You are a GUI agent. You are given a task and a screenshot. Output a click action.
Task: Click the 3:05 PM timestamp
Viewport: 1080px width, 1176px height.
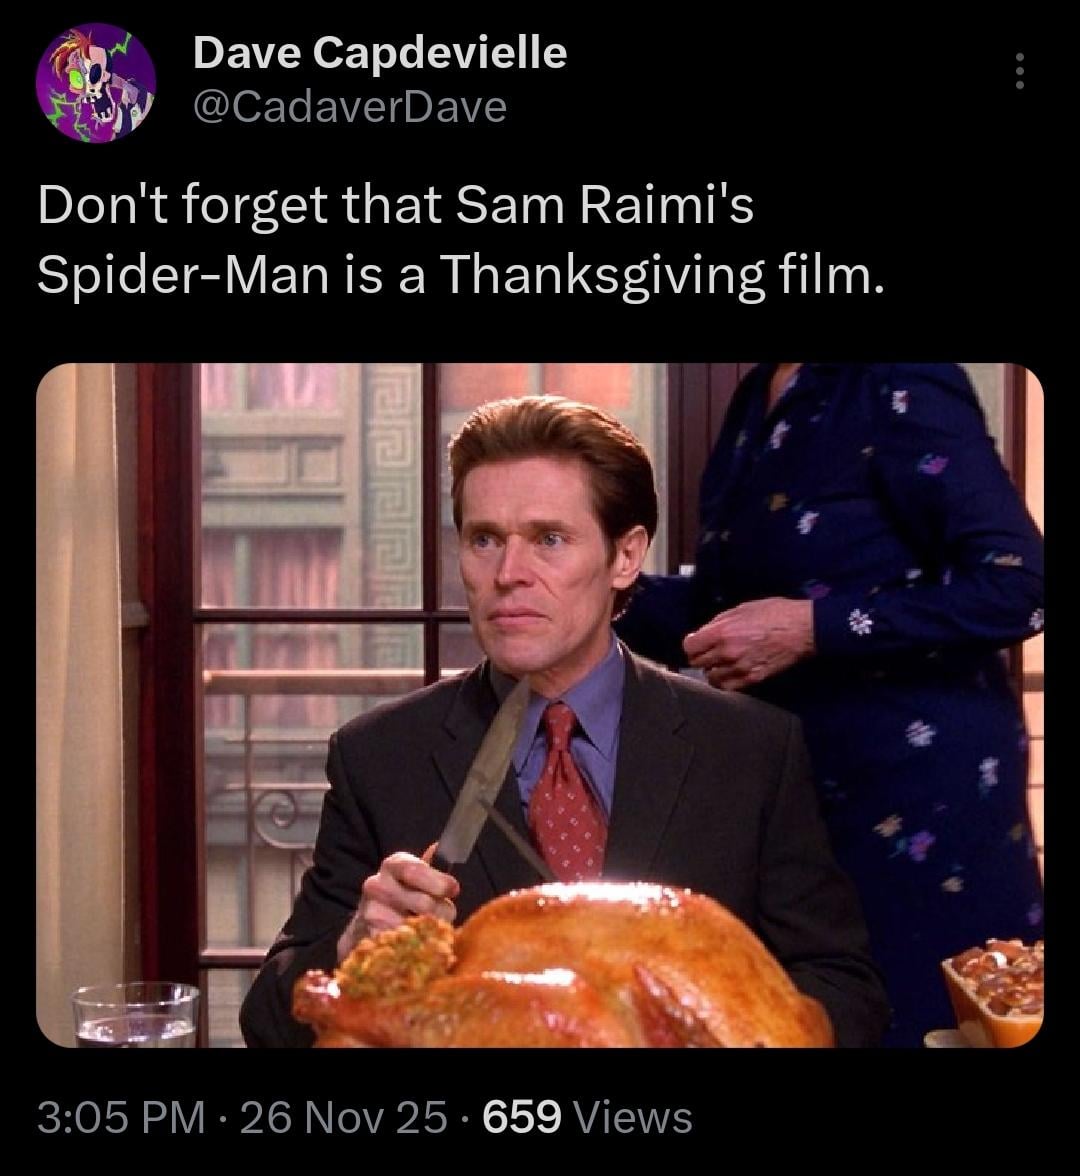122,1116
